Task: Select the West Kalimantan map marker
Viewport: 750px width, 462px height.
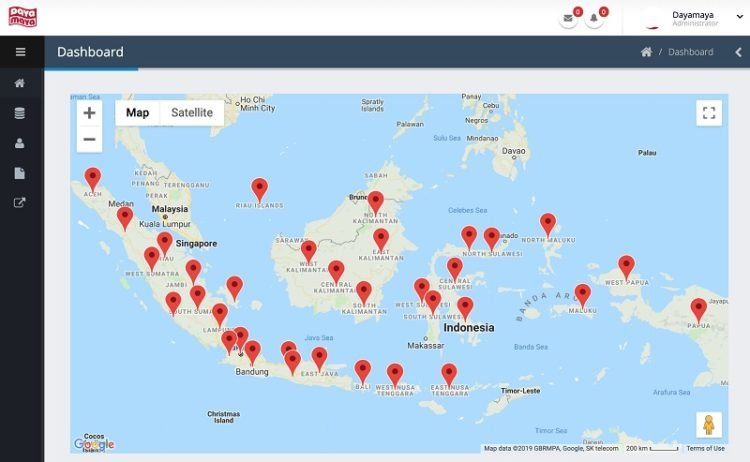Action: coord(309,254)
